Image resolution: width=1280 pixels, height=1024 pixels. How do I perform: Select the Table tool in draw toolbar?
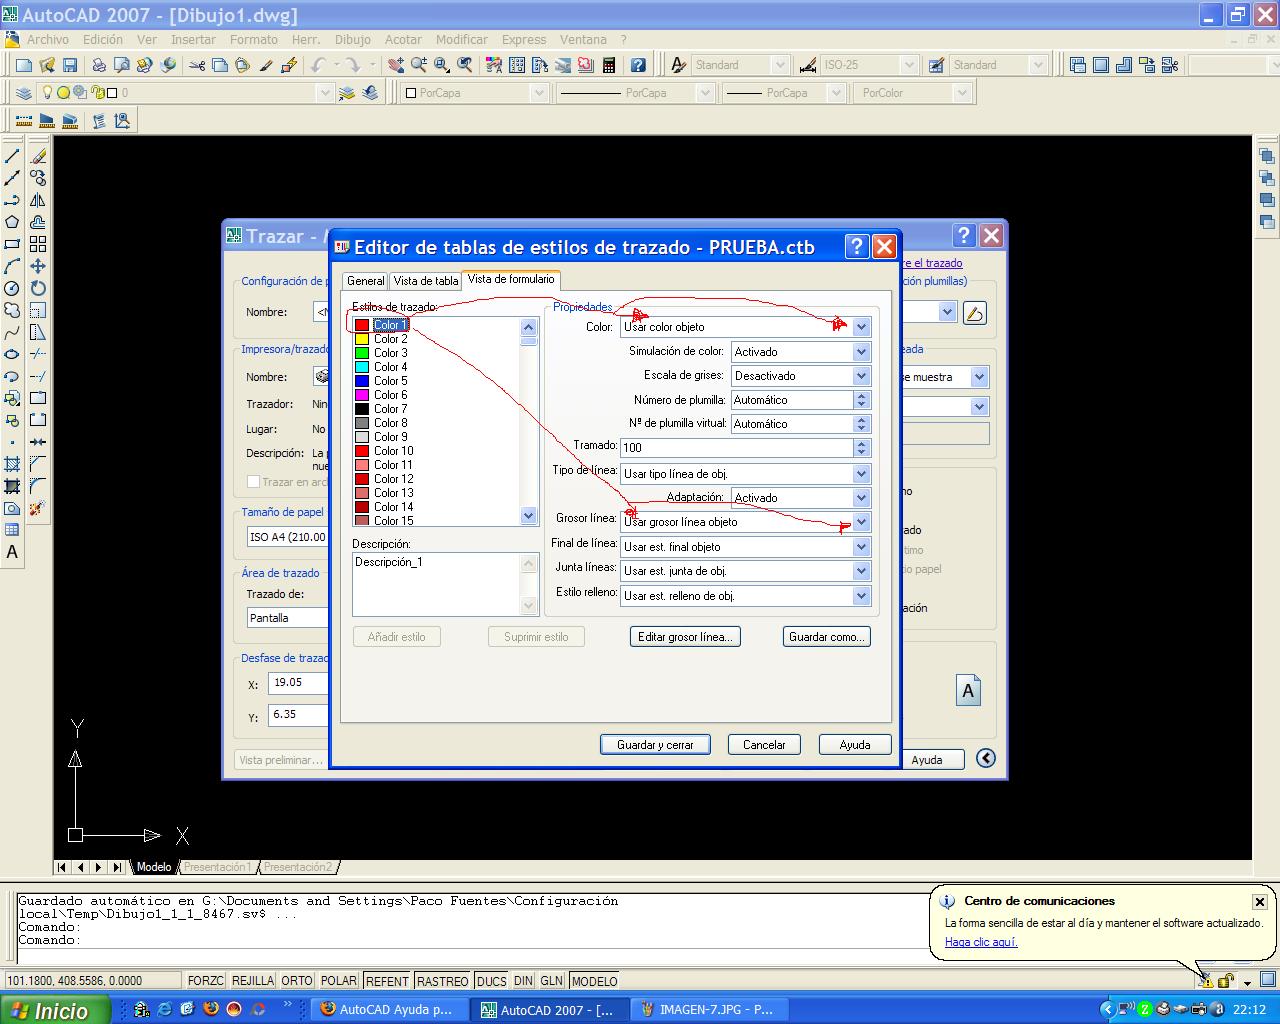click(x=12, y=530)
